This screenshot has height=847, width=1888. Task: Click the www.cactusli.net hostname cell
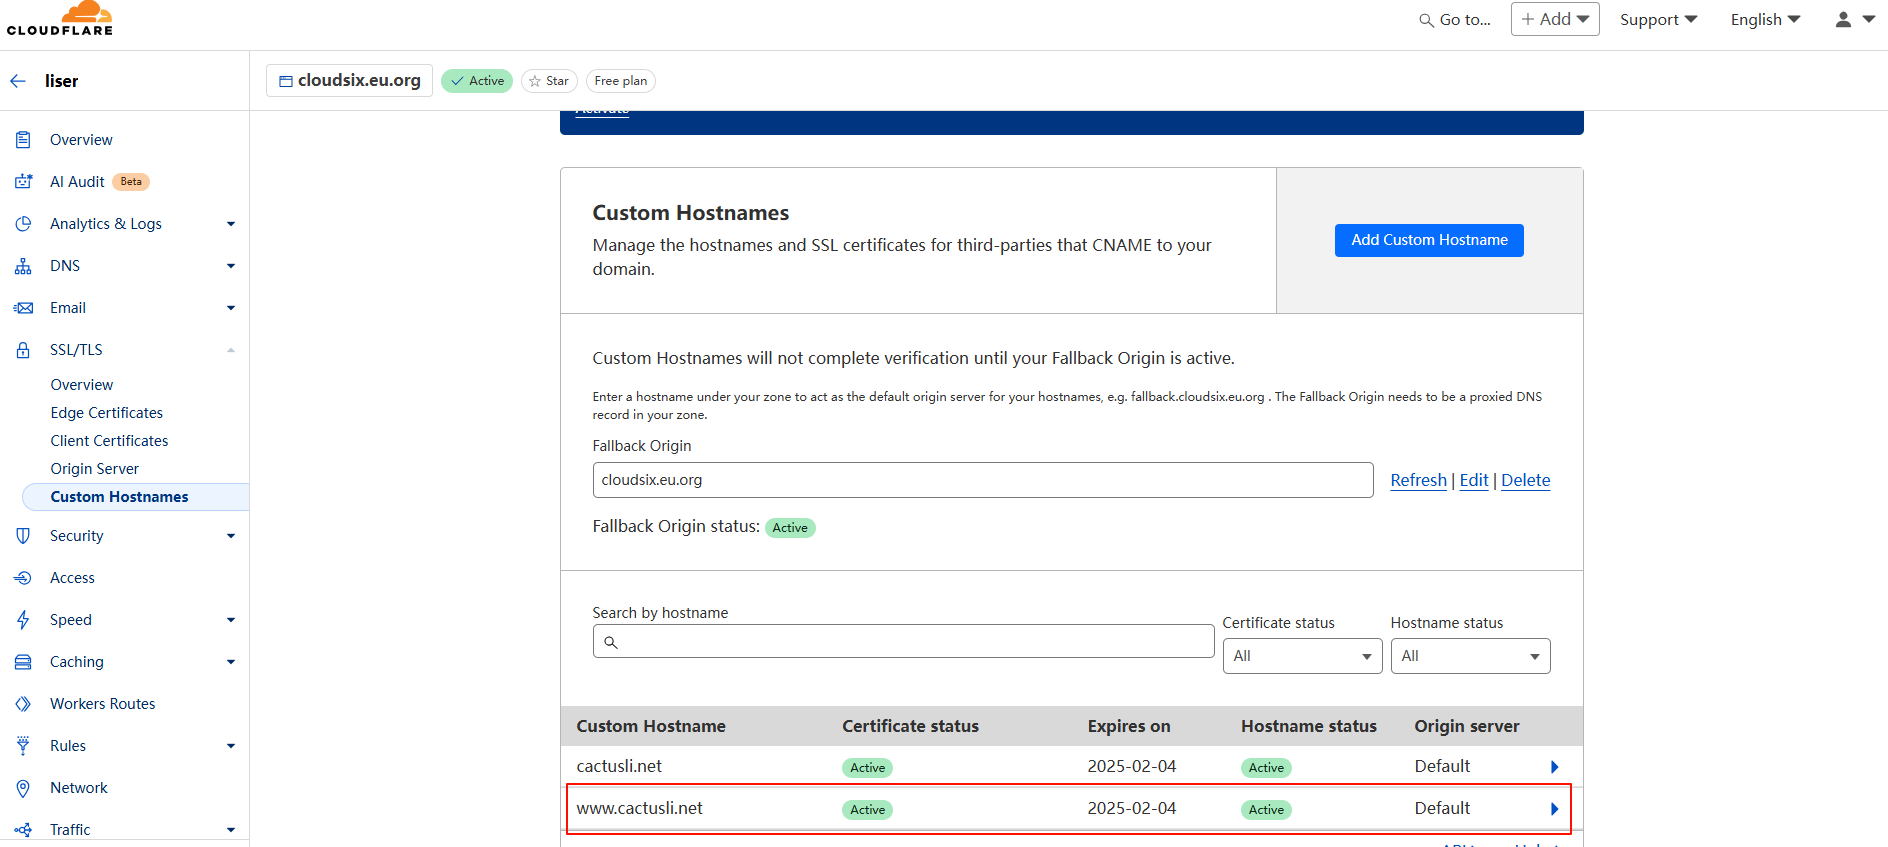(x=640, y=808)
